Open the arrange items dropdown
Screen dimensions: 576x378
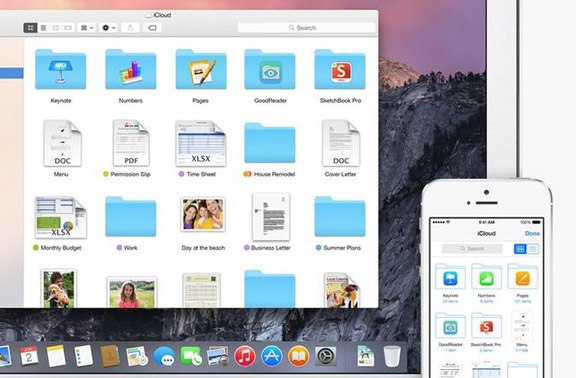point(87,28)
